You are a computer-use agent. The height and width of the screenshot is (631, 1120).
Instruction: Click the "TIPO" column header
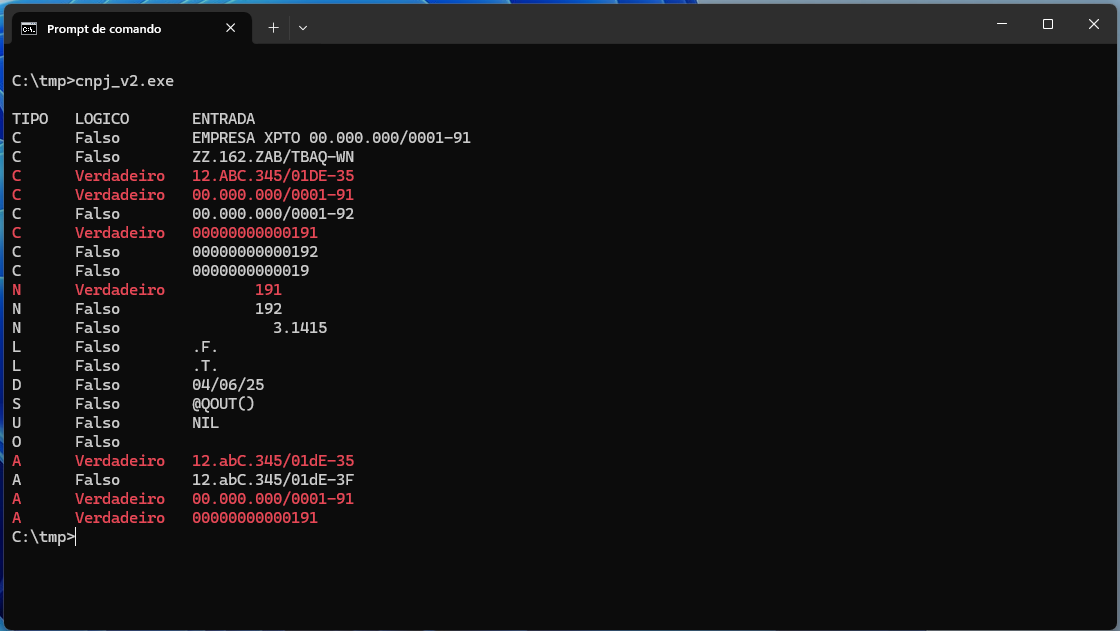coord(30,119)
